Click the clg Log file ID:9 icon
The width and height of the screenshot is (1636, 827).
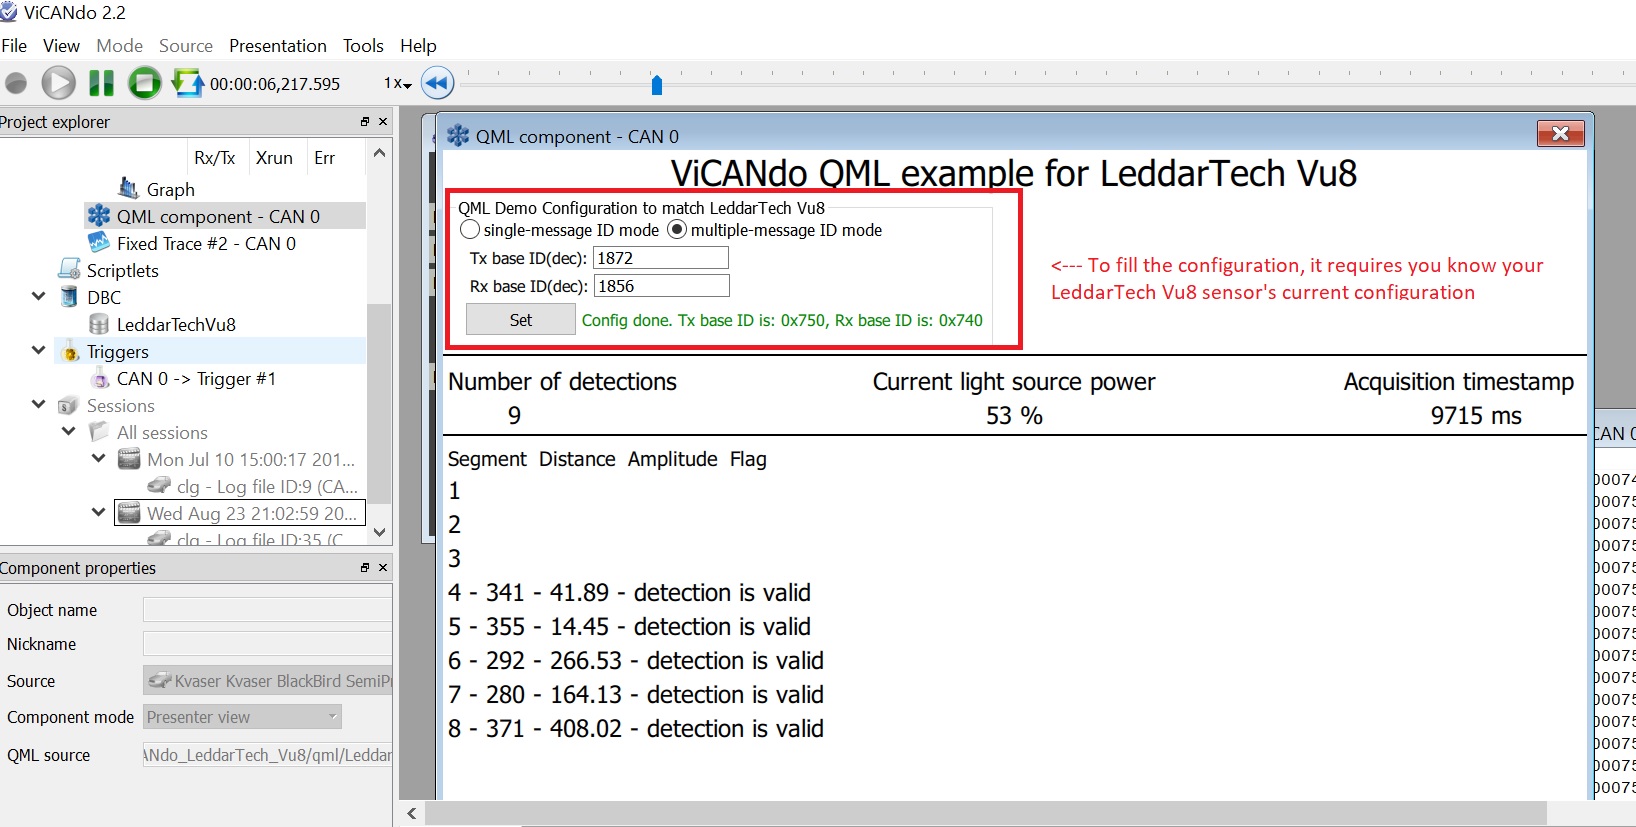pos(159,486)
